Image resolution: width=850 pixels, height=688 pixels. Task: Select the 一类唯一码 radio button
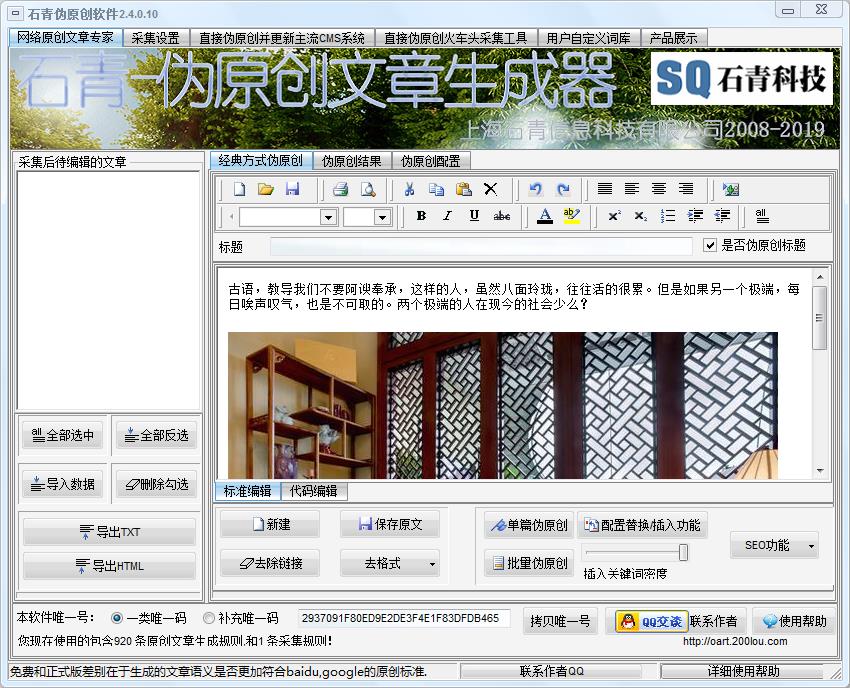tap(117, 619)
